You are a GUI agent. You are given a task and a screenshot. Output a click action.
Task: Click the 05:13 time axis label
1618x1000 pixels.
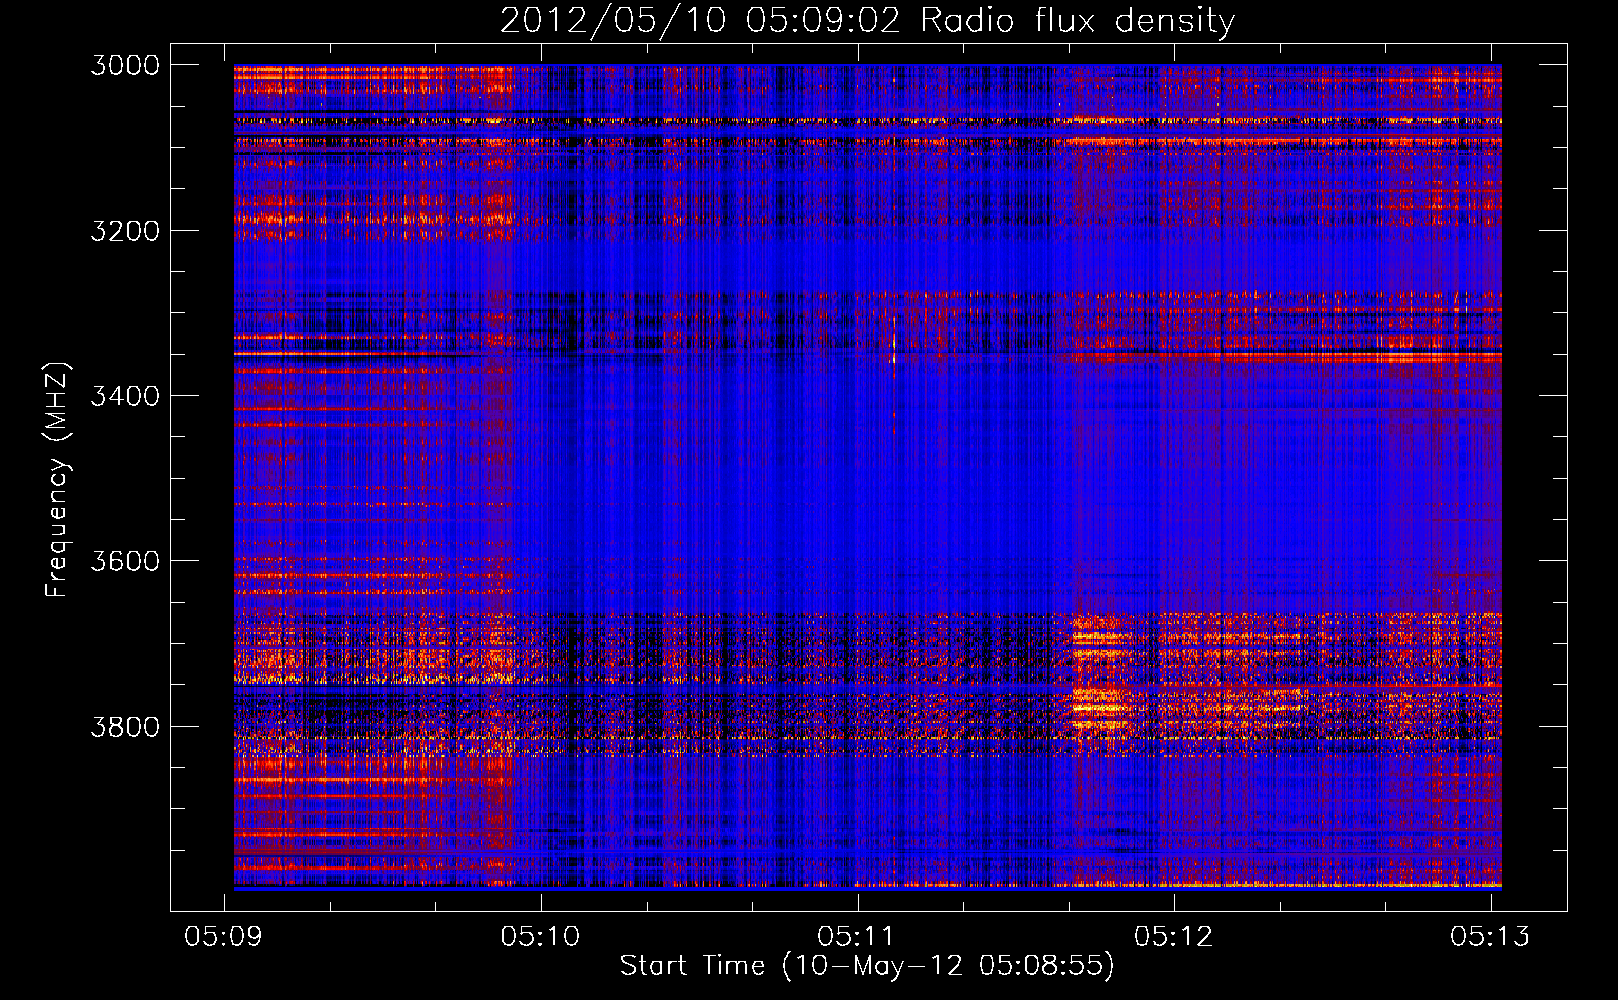[x=1490, y=936]
